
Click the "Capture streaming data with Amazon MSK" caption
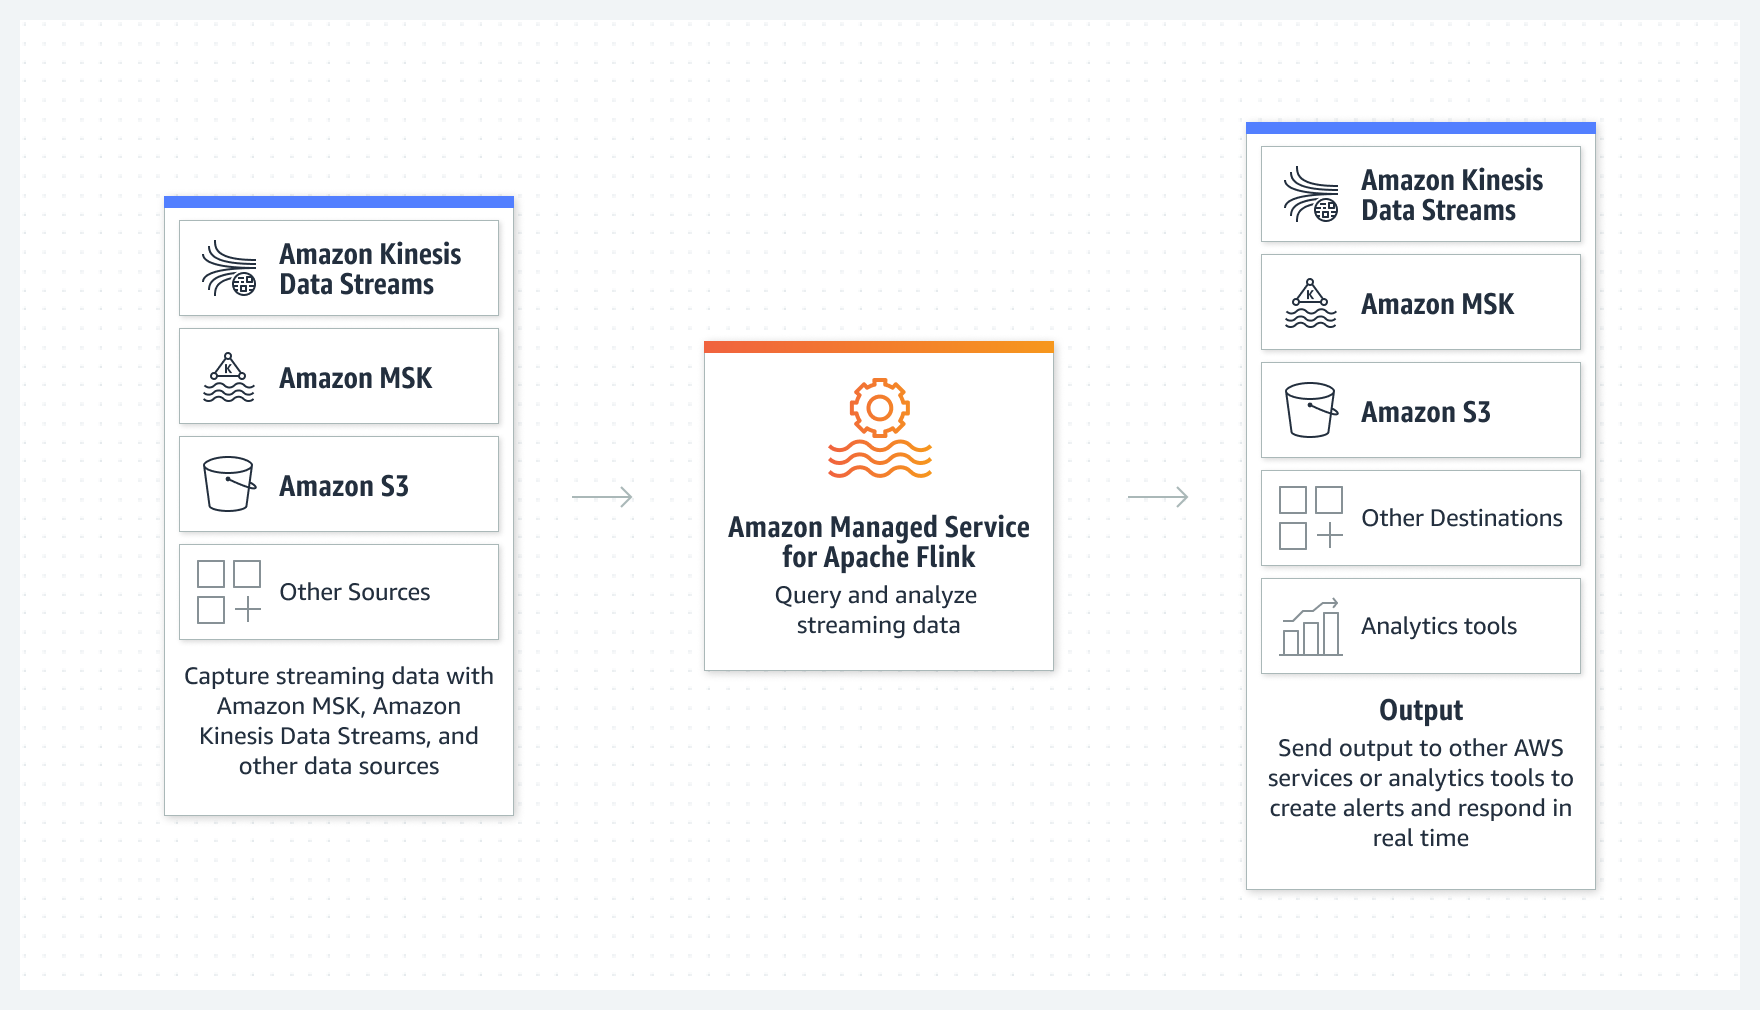coord(339,721)
